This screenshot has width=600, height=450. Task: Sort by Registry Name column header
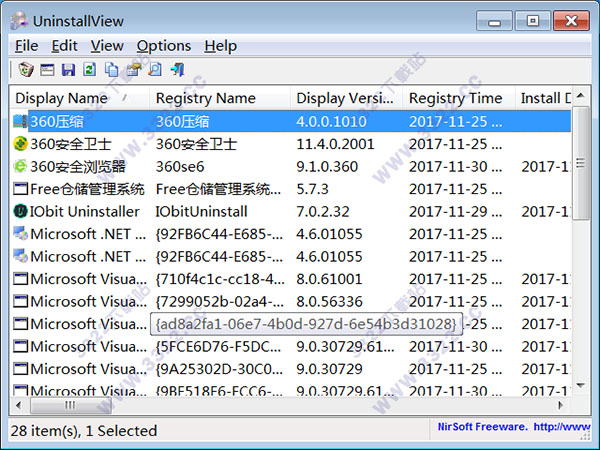point(220,98)
